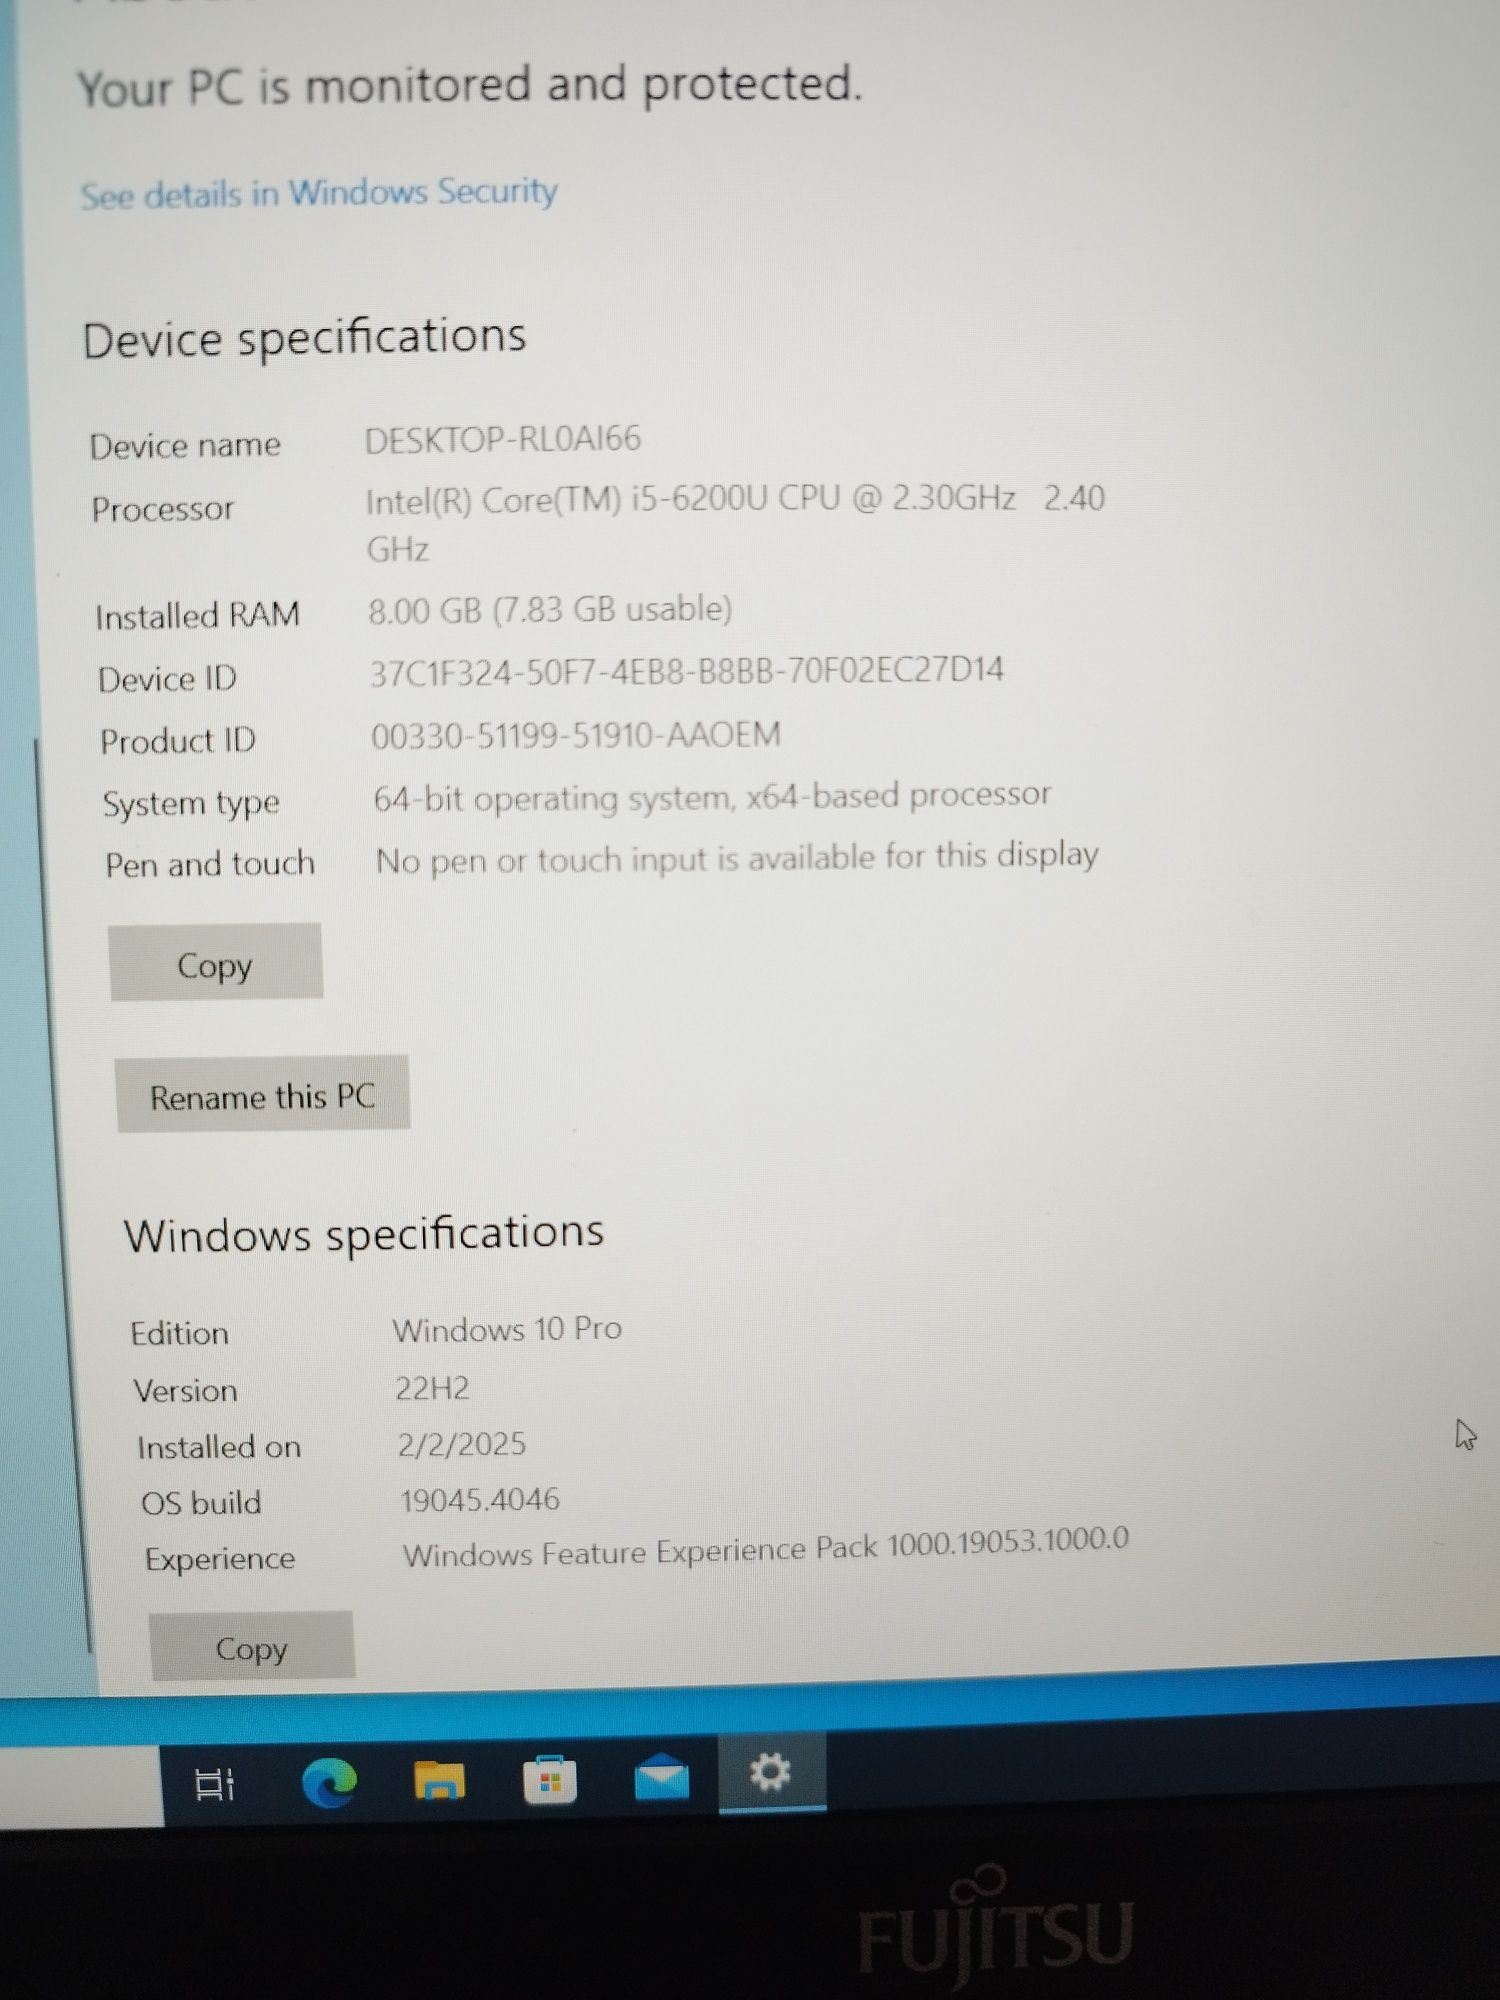The width and height of the screenshot is (1500, 2000).
Task: Click the 64-bit operating system text
Action: pos(712,797)
